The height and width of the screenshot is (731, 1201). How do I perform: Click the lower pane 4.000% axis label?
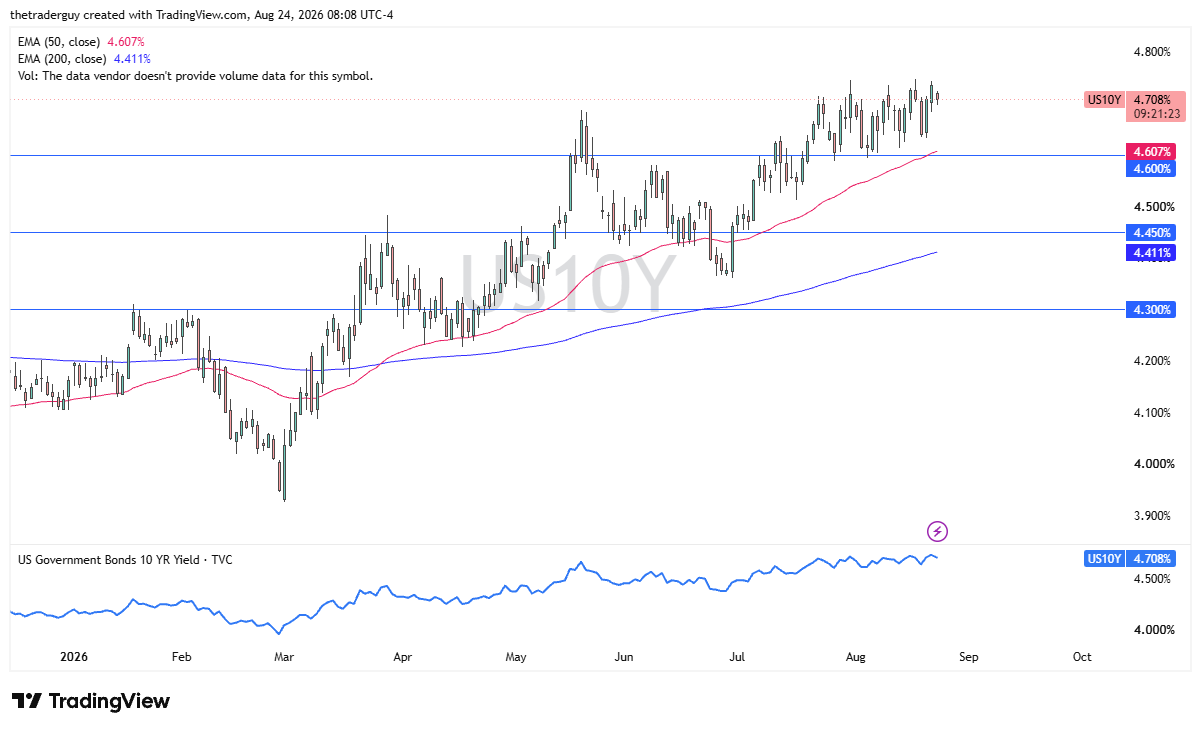(x=1152, y=630)
